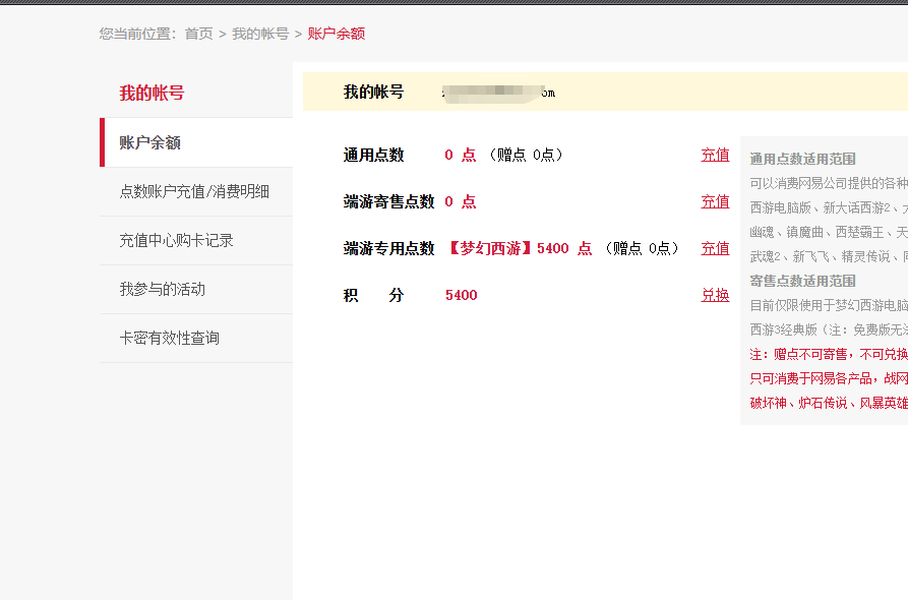Open 我的帐号 breadcrumb link
The width and height of the screenshot is (908, 600).
click(x=260, y=34)
